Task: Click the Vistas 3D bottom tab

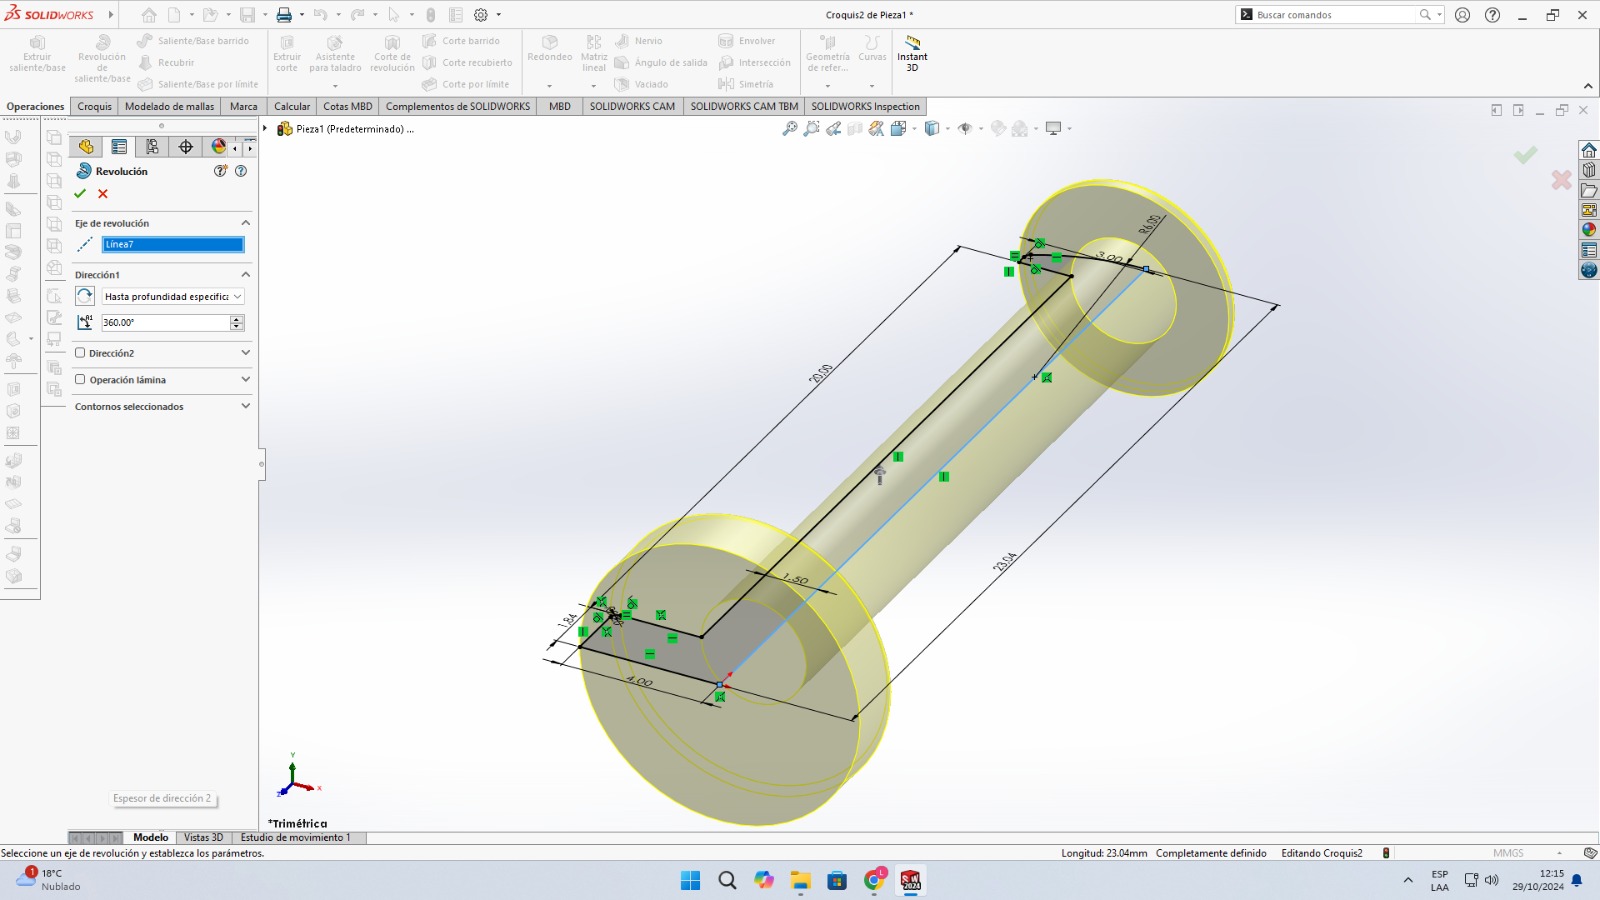Action: pos(203,838)
